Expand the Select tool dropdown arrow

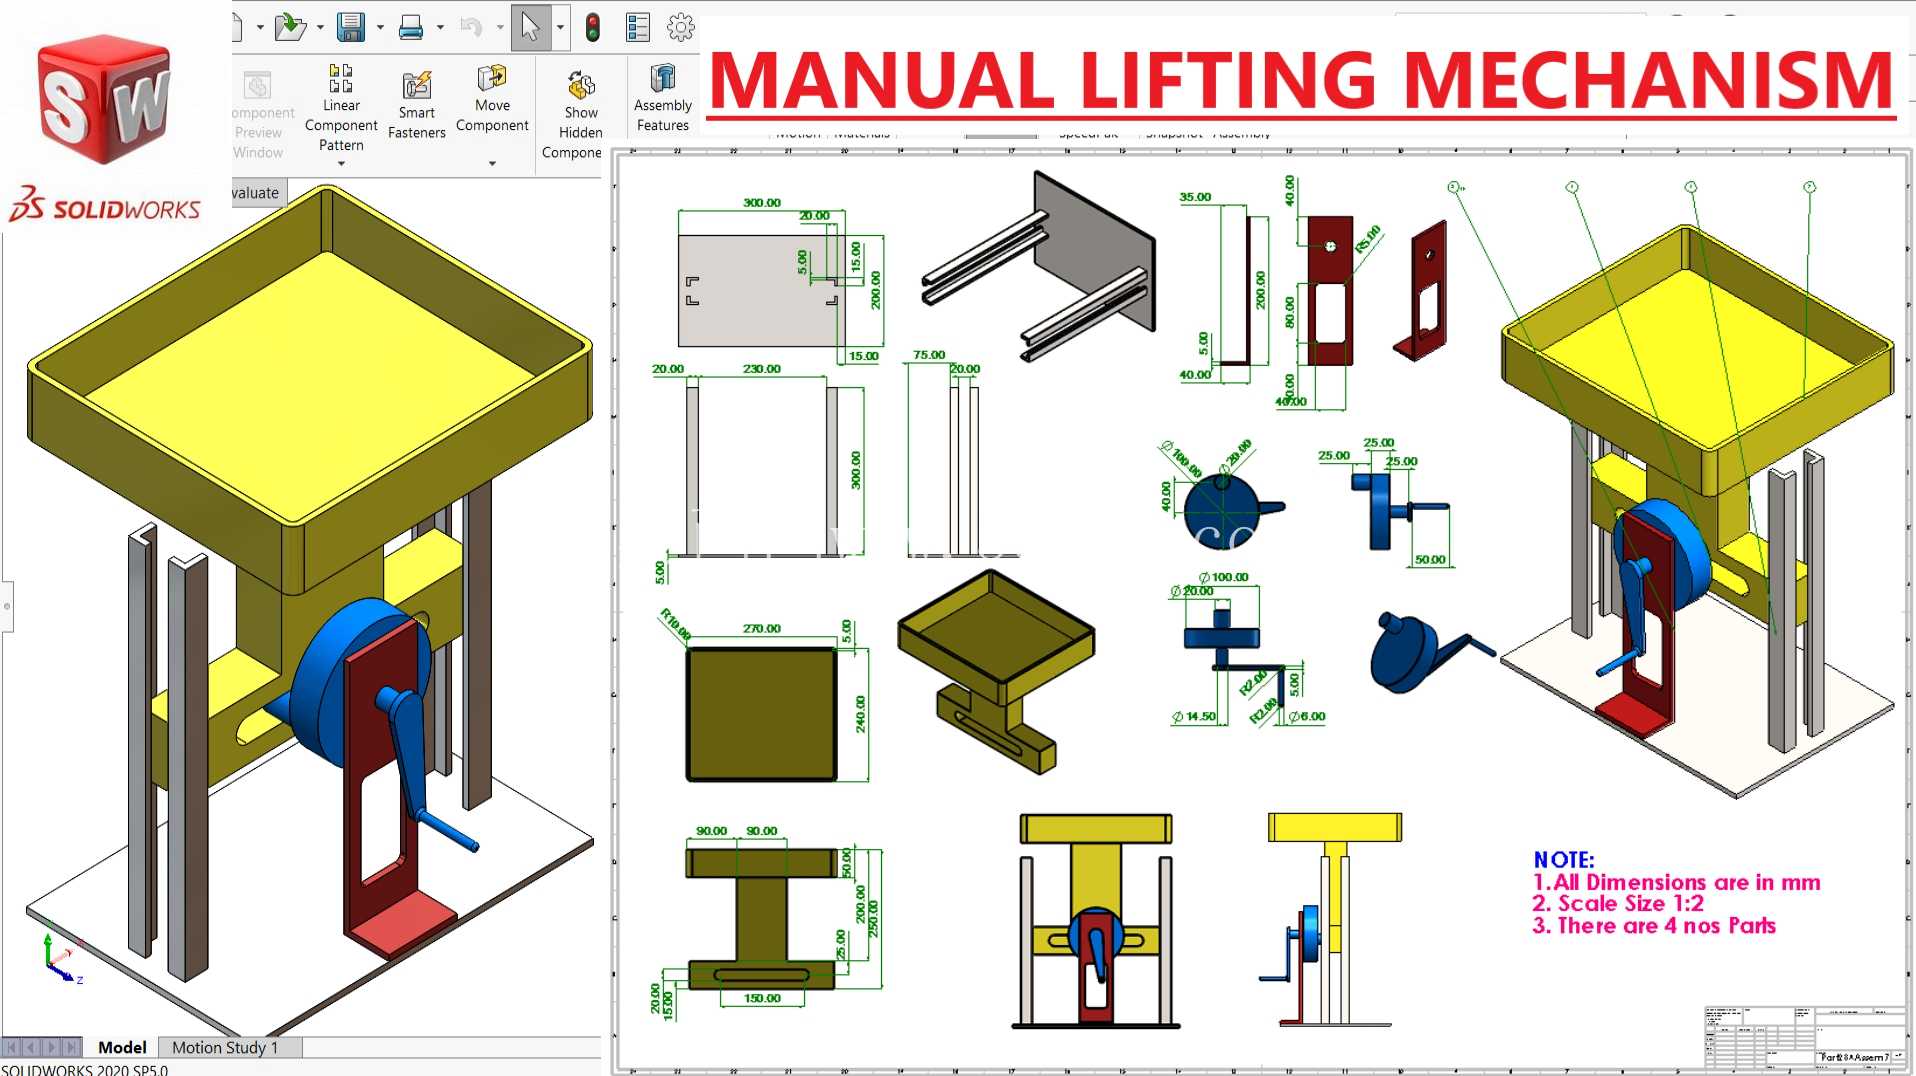point(560,27)
